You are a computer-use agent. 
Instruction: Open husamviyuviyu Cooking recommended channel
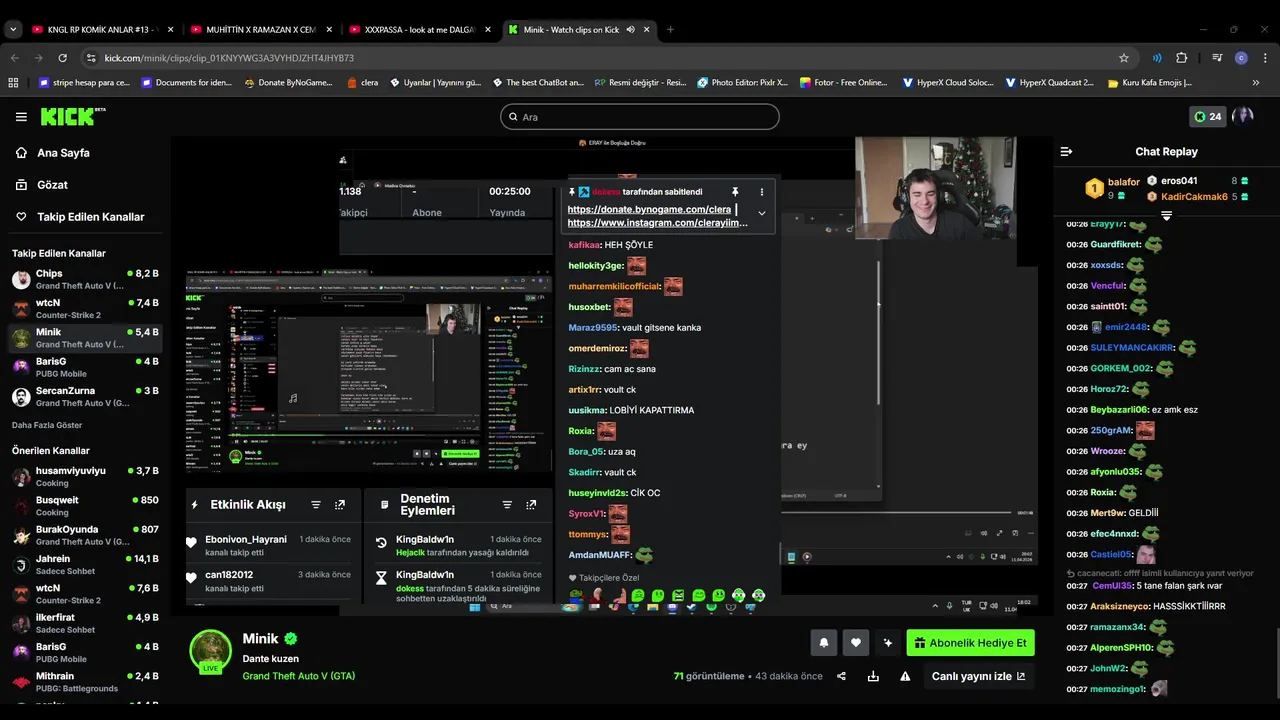pos(85,476)
